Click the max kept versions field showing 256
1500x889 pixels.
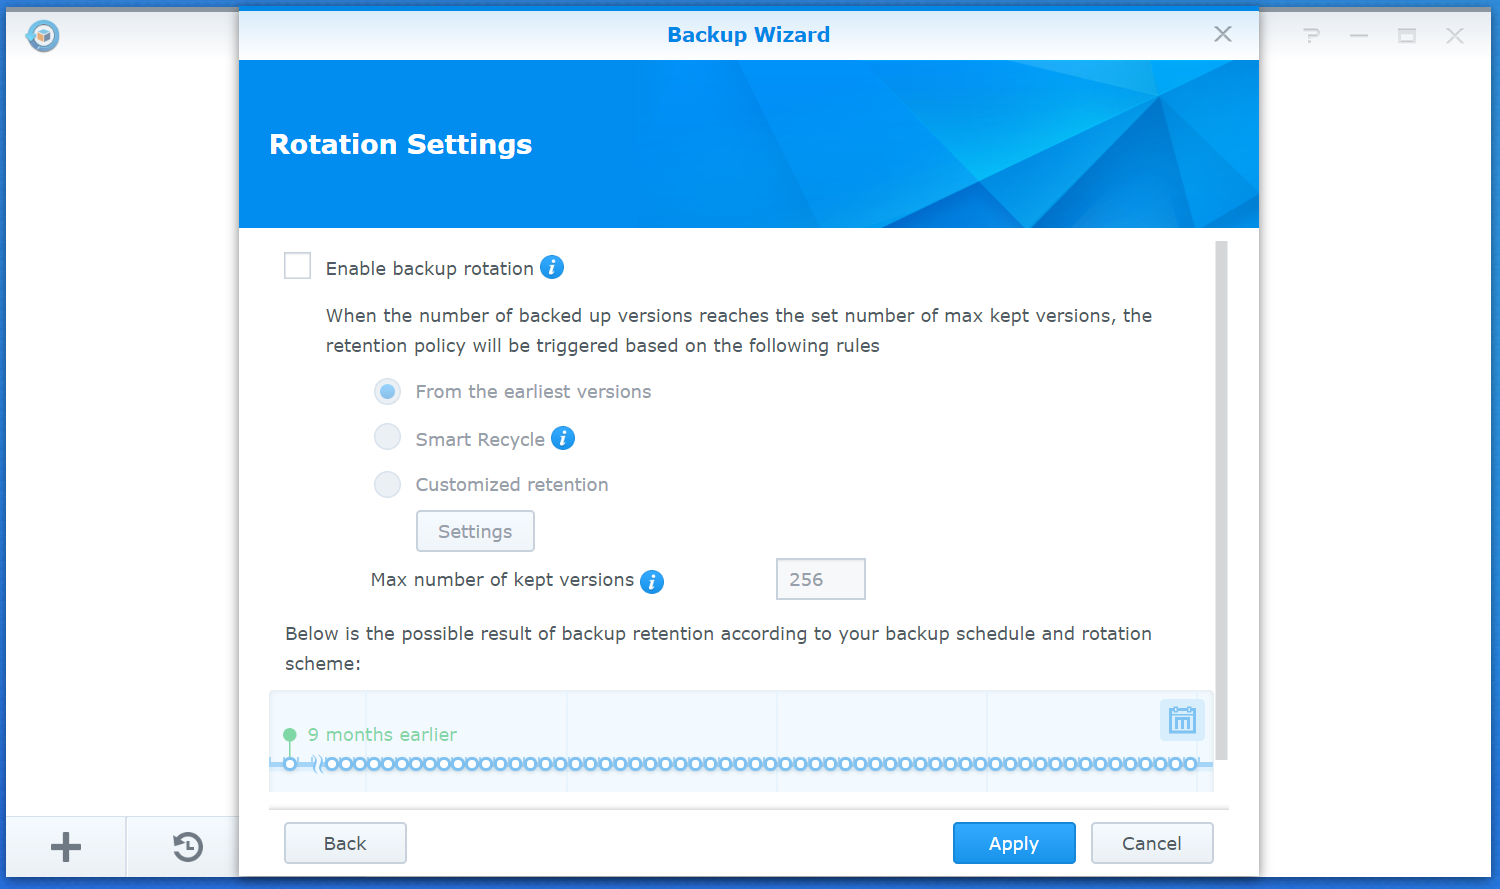click(x=820, y=579)
